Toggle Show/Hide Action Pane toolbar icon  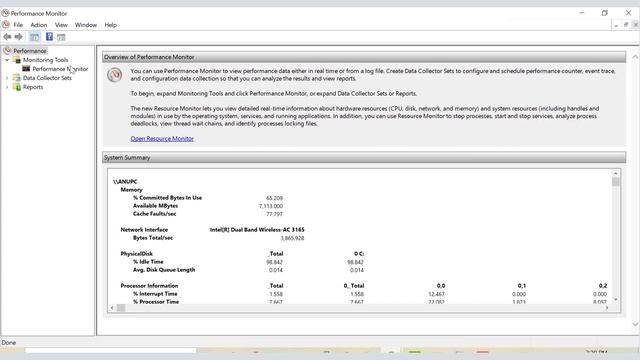click(x=61, y=37)
